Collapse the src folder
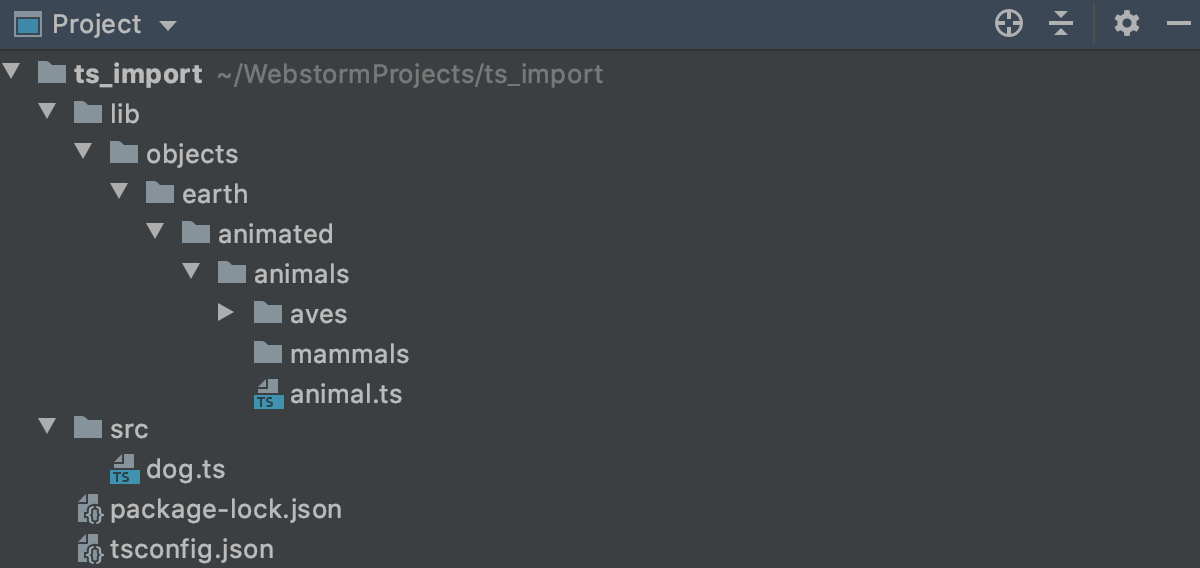 (x=47, y=428)
